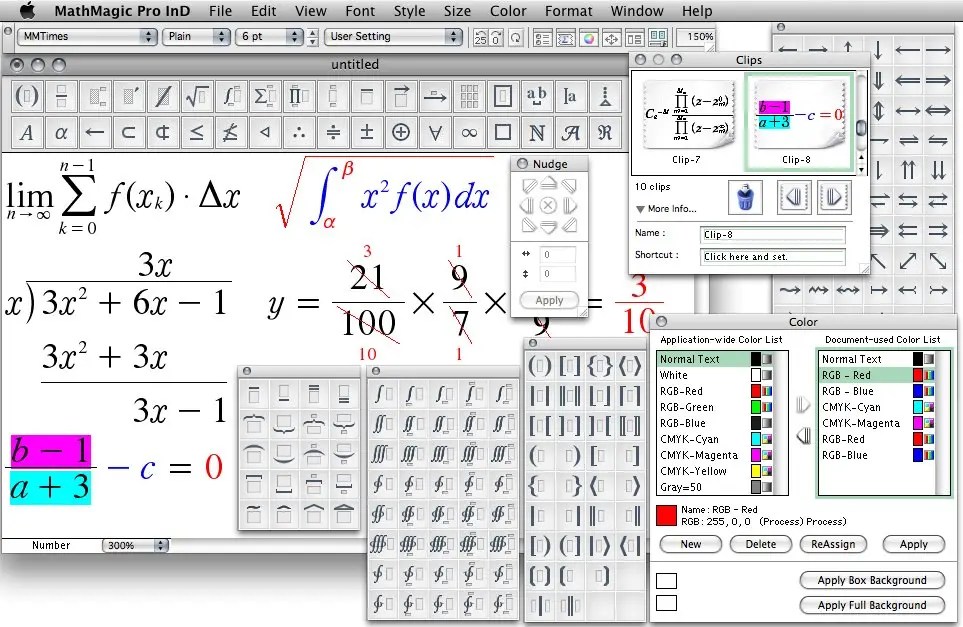The width and height of the screenshot is (963, 627).
Task: Delete the selected clip using the trash icon
Action: (x=745, y=196)
